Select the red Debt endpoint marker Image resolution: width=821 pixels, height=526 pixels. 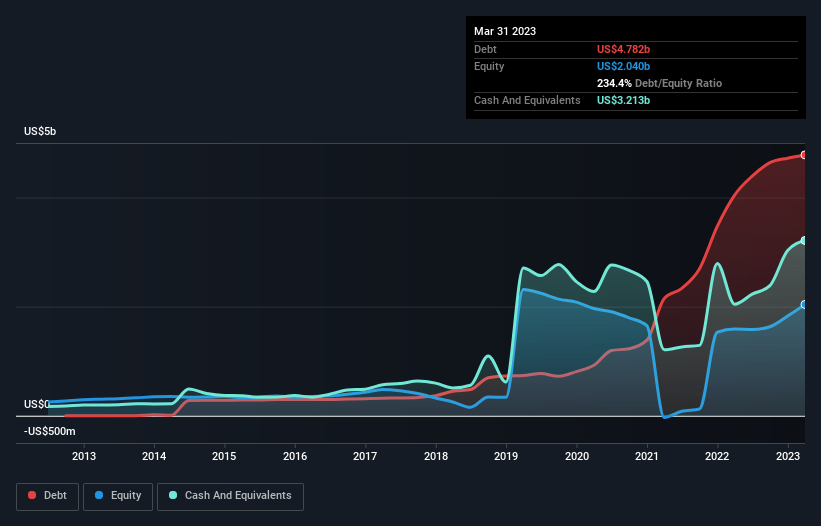[804, 155]
